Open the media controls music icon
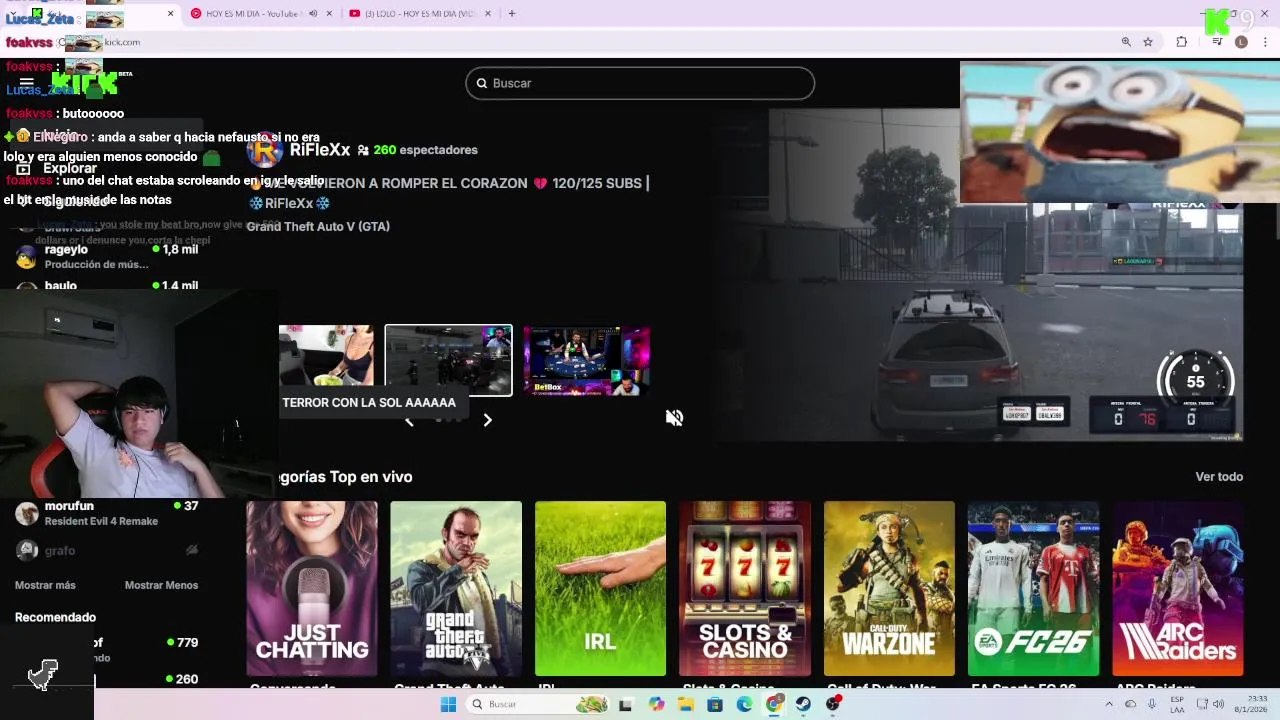The width and height of the screenshot is (1280, 720). tap(1217, 42)
